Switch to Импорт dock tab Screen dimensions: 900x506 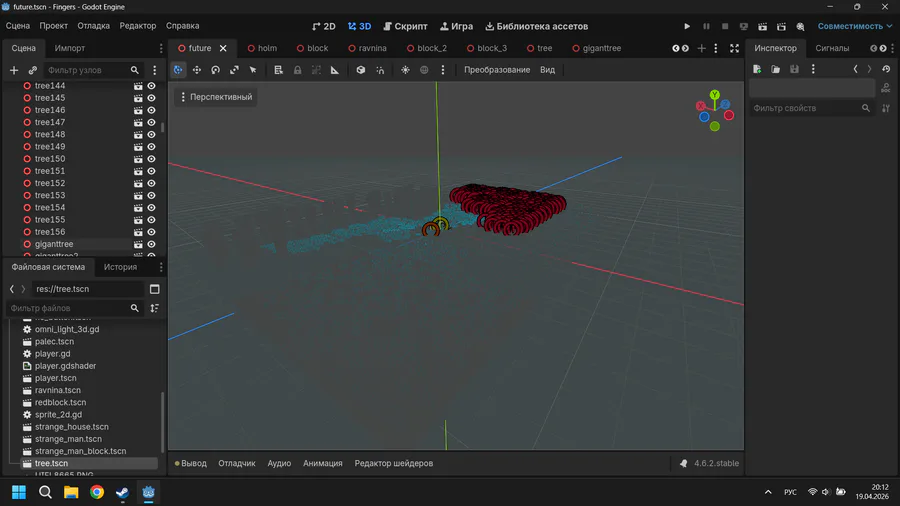[69, 48]
